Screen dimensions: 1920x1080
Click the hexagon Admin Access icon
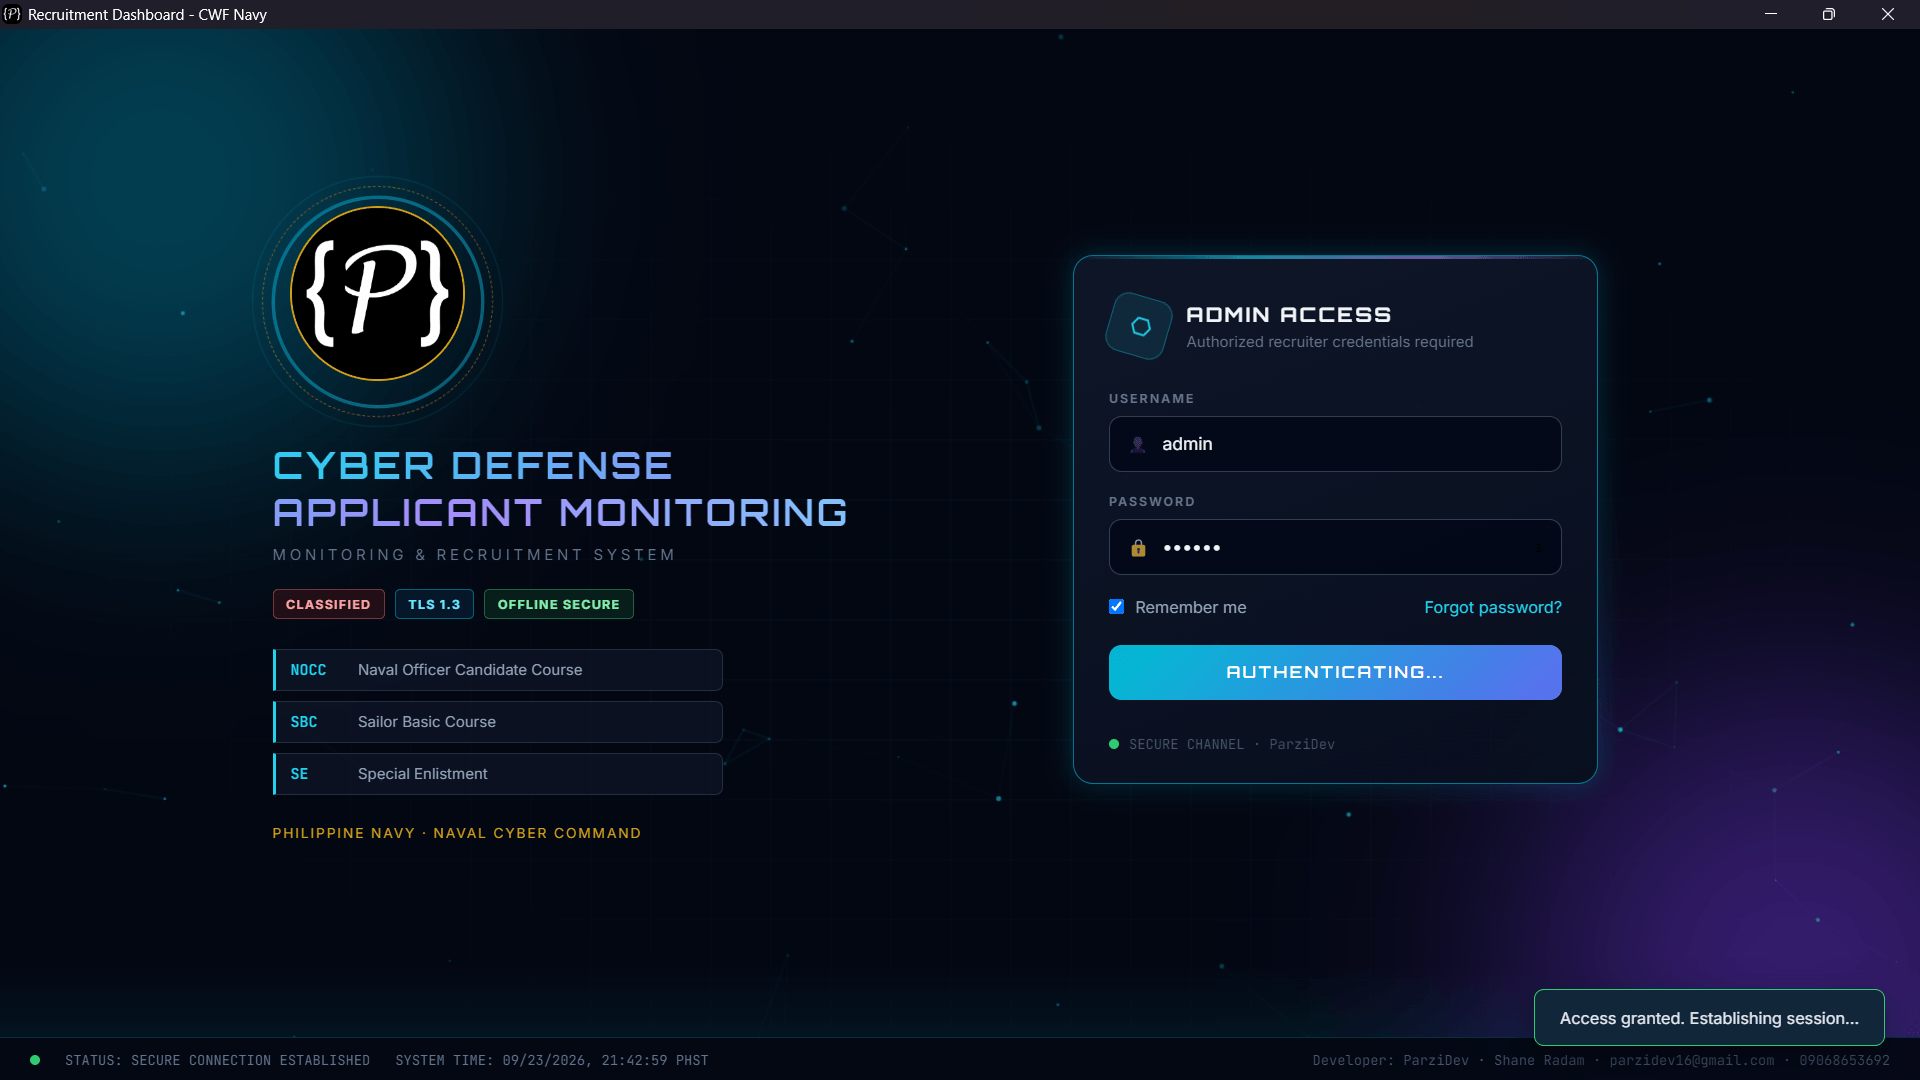[1139, 326]
